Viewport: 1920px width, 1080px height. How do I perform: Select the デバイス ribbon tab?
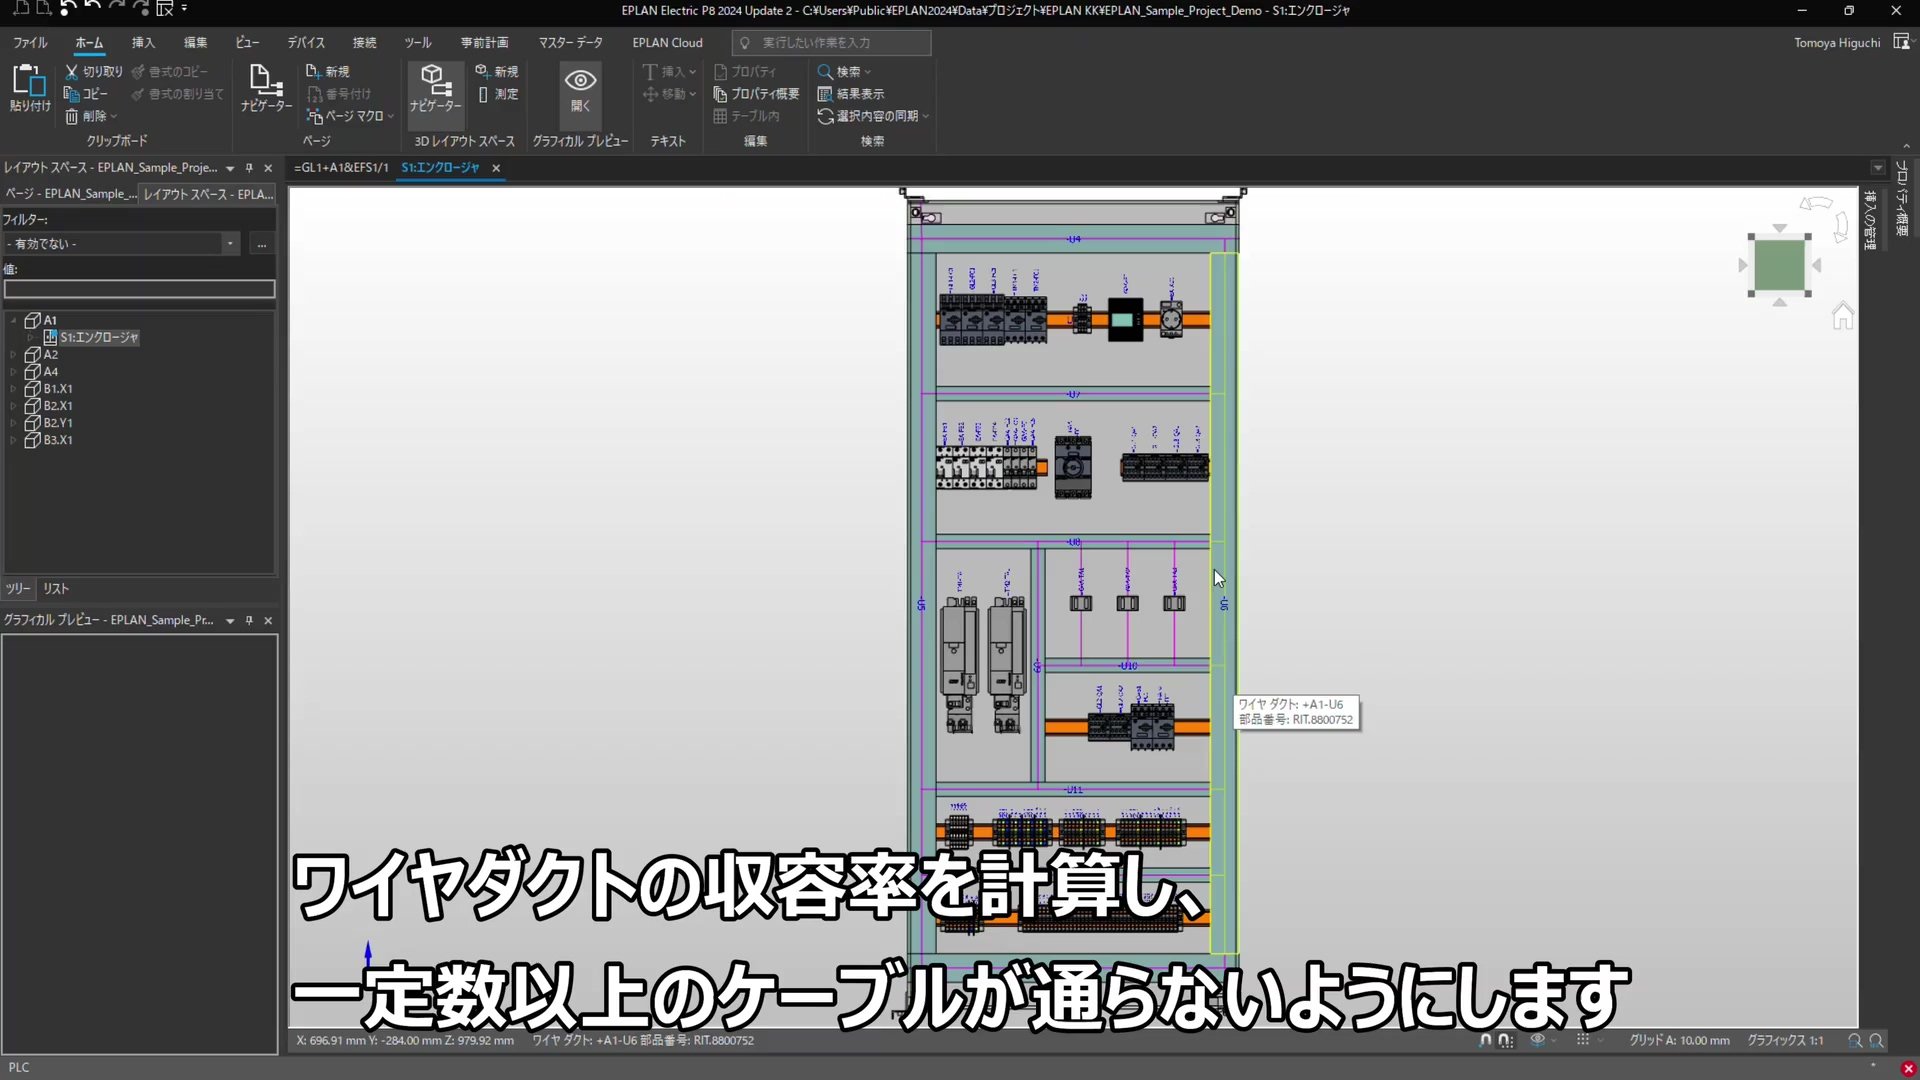click(306, 43)
